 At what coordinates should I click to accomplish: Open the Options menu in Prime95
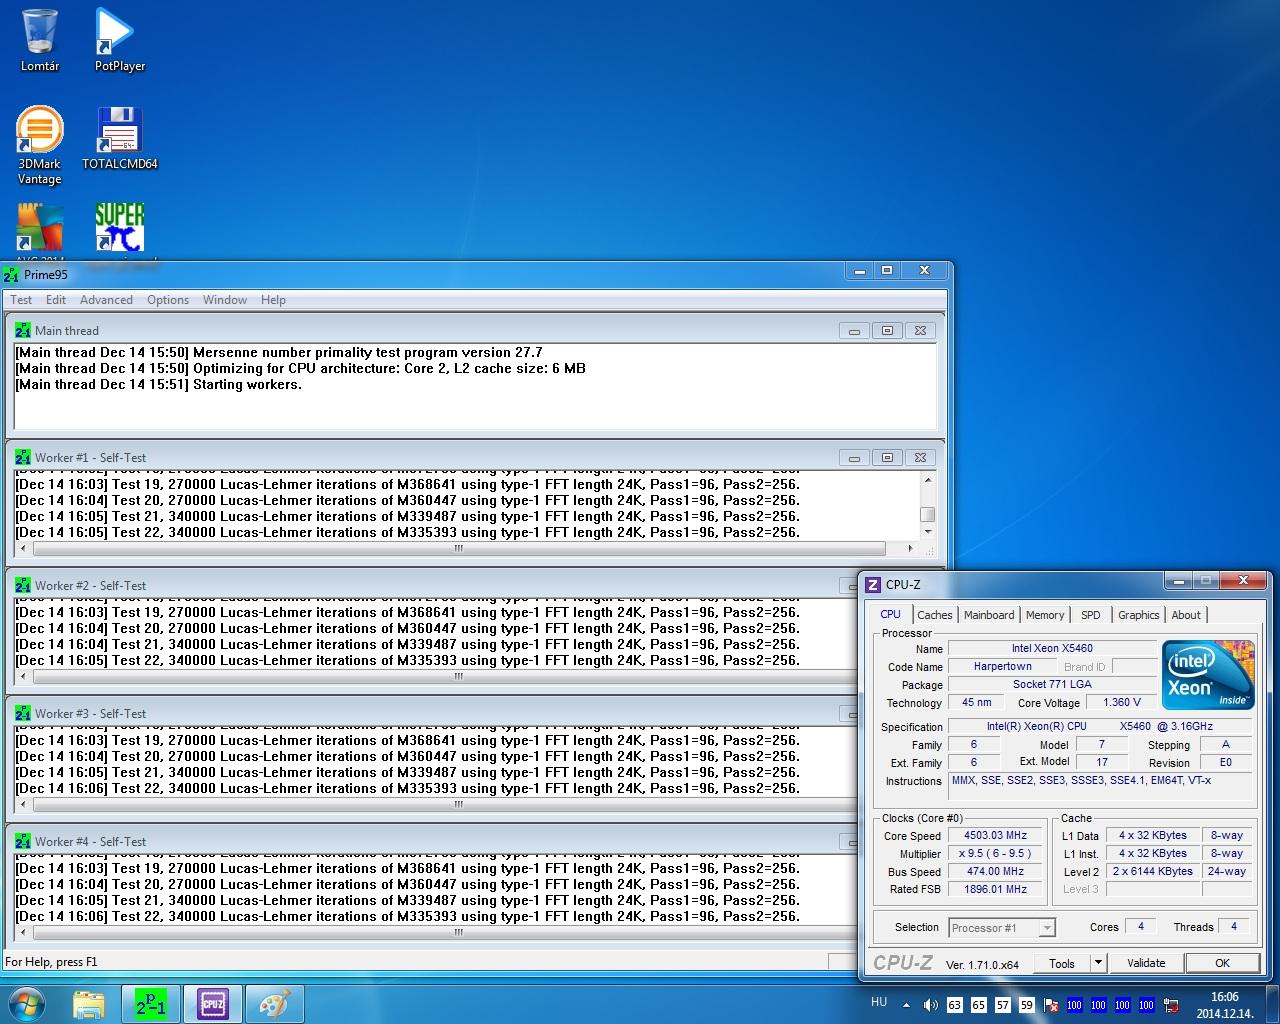(168, 300)
